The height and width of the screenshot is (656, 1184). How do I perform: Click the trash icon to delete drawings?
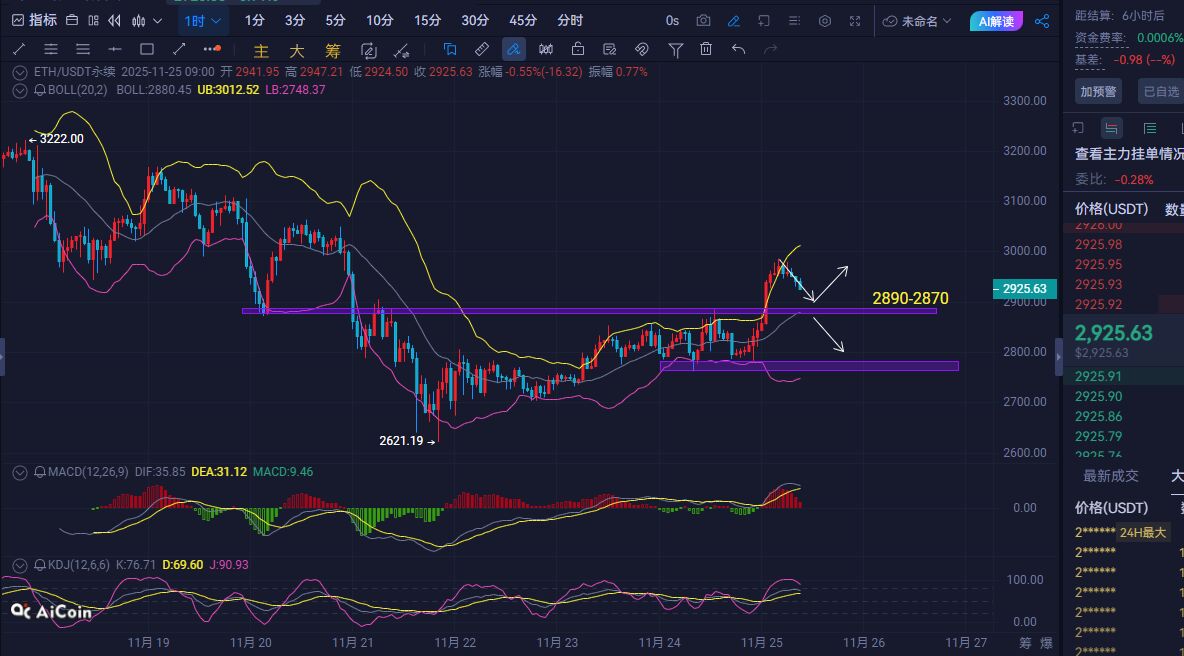click(706, 49)
